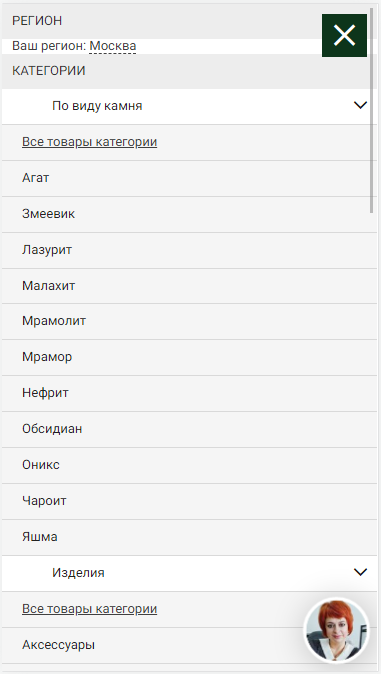Open the consultant chat avatar
Image resolution: width=381 pixels, height=674 pixels.
click(336, 630)
